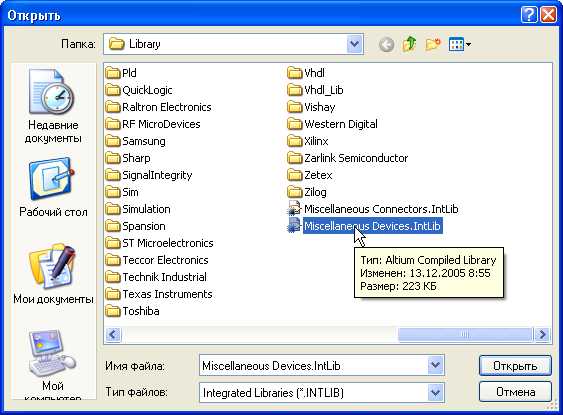Click the dialog Help question button

coord(529,15)
